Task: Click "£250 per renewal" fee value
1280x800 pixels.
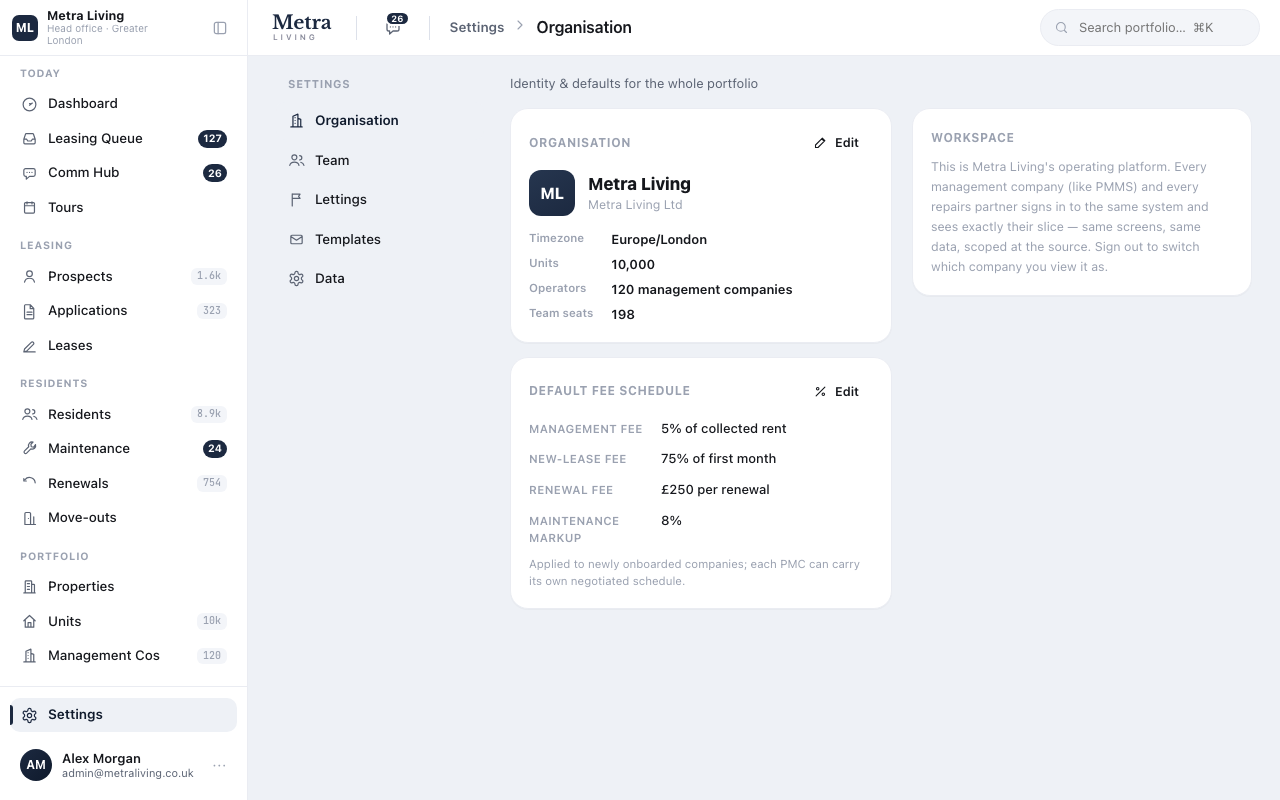Action: (715, 490)
